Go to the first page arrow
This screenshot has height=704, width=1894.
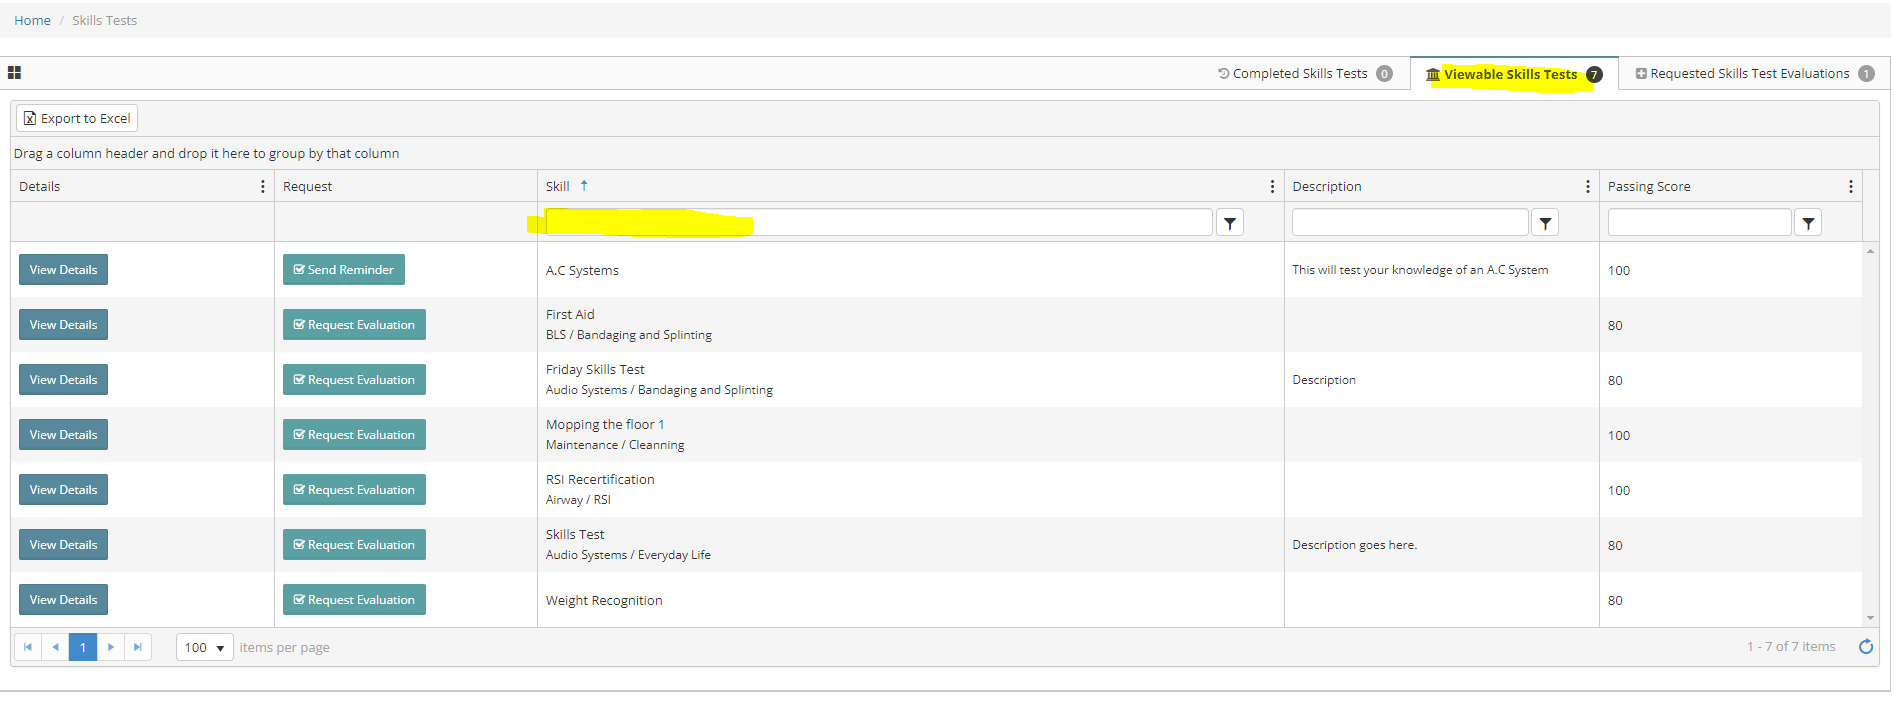pyautogui.click(x=28, y=647)
